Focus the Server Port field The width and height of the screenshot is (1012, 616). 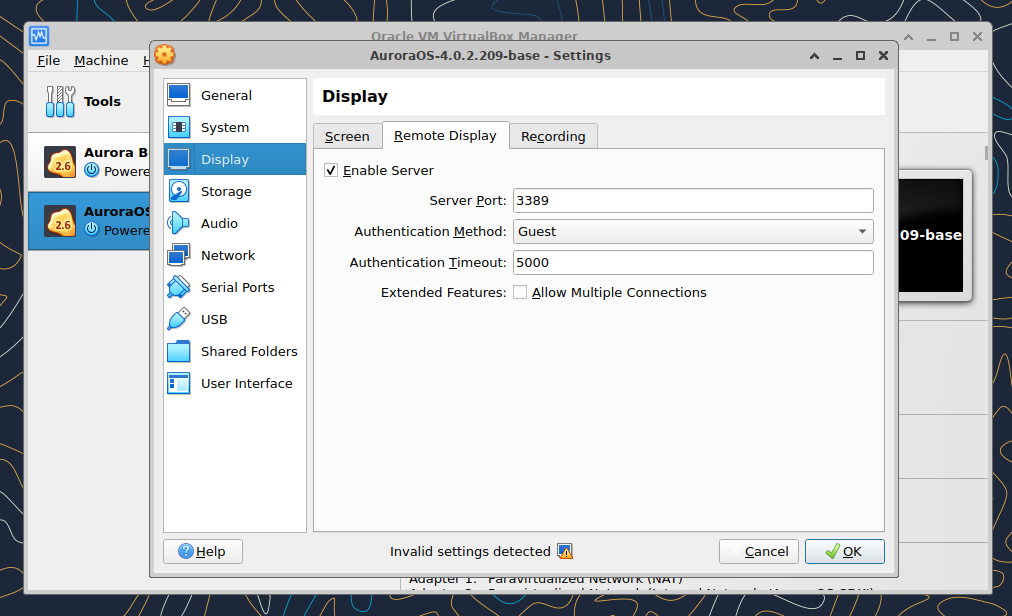pos(693,200)
